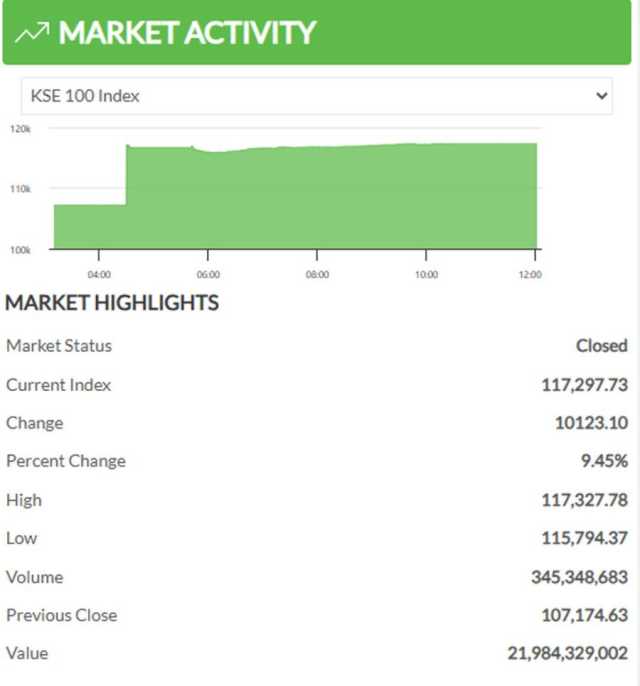Click the MARKET ACTIVITY header title
This screenshot has height=686, width=640.
187,32
